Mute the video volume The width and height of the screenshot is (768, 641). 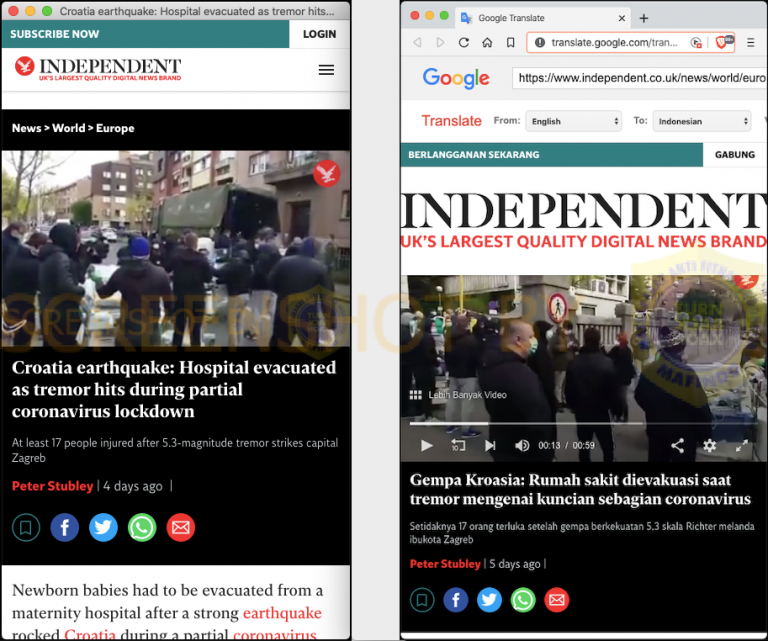tap(522, 445)
